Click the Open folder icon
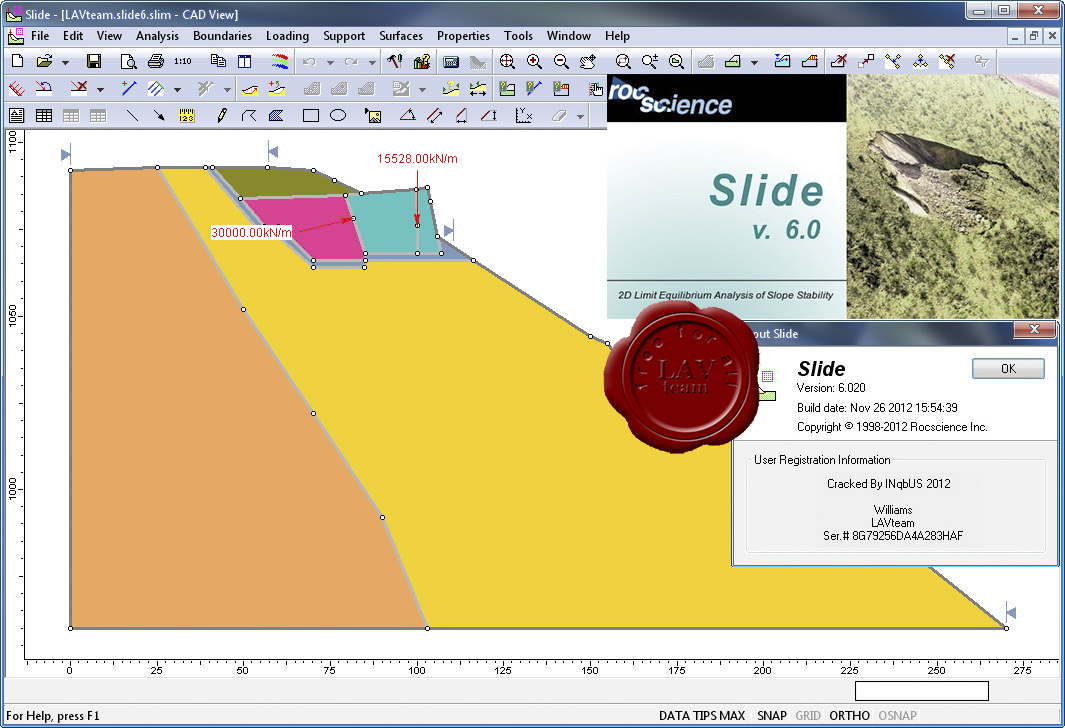This screenshot has width=1065, height=728. 45,62
